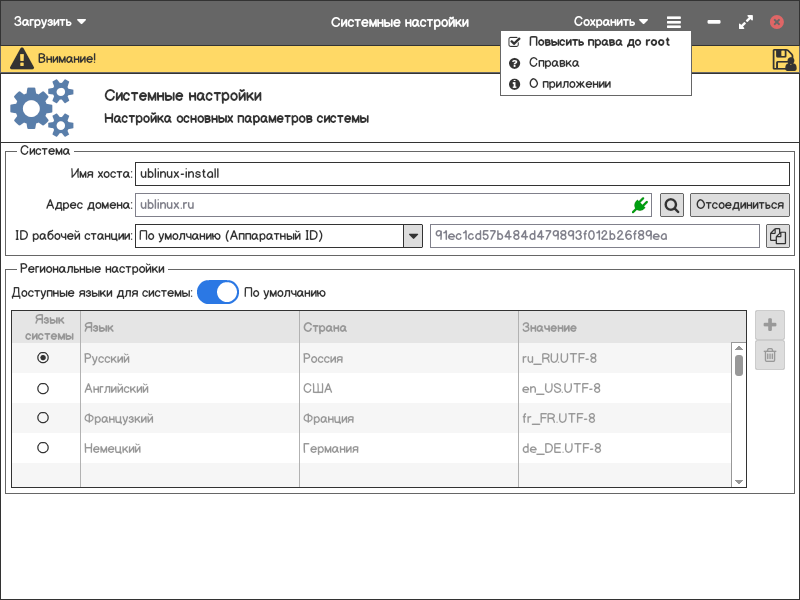Toggle the default available languages switch
Viewport: 800px width, 600px height.
(217, 293)
